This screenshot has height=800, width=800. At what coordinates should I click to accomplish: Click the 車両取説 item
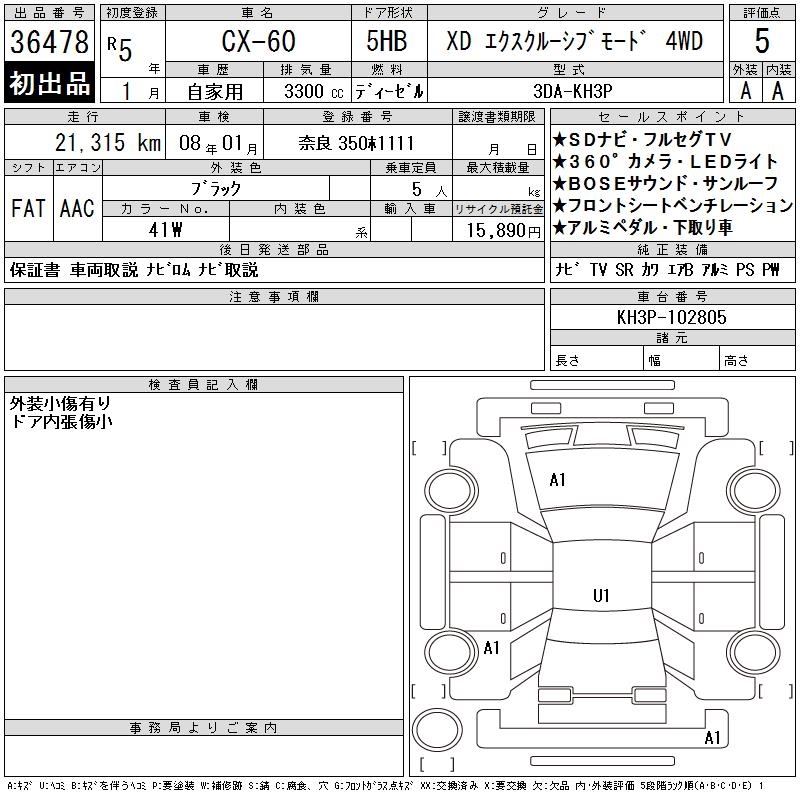tap(104, 270)
